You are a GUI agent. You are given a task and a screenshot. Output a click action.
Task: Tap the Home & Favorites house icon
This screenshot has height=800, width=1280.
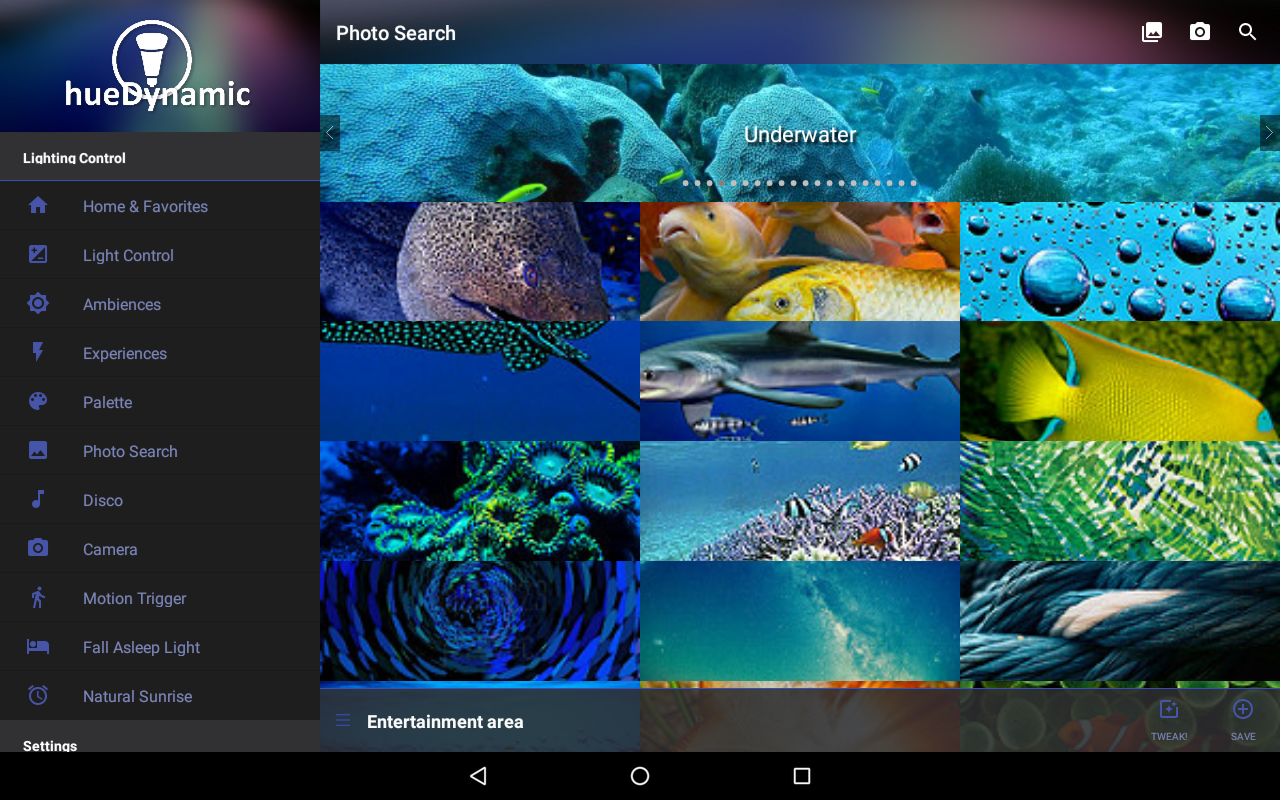coord(38,205)
